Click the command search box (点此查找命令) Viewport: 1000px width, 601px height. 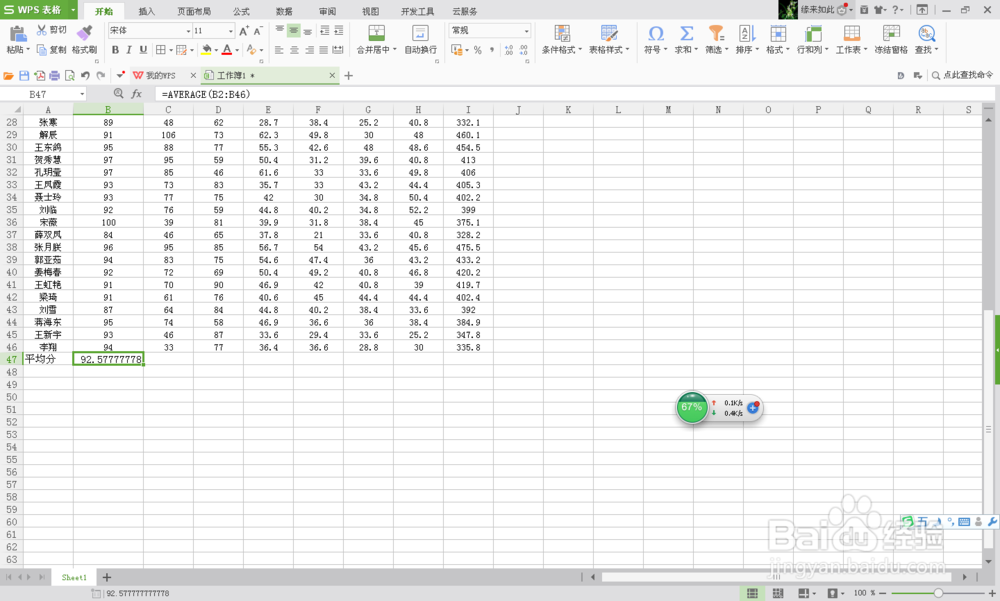962,75
